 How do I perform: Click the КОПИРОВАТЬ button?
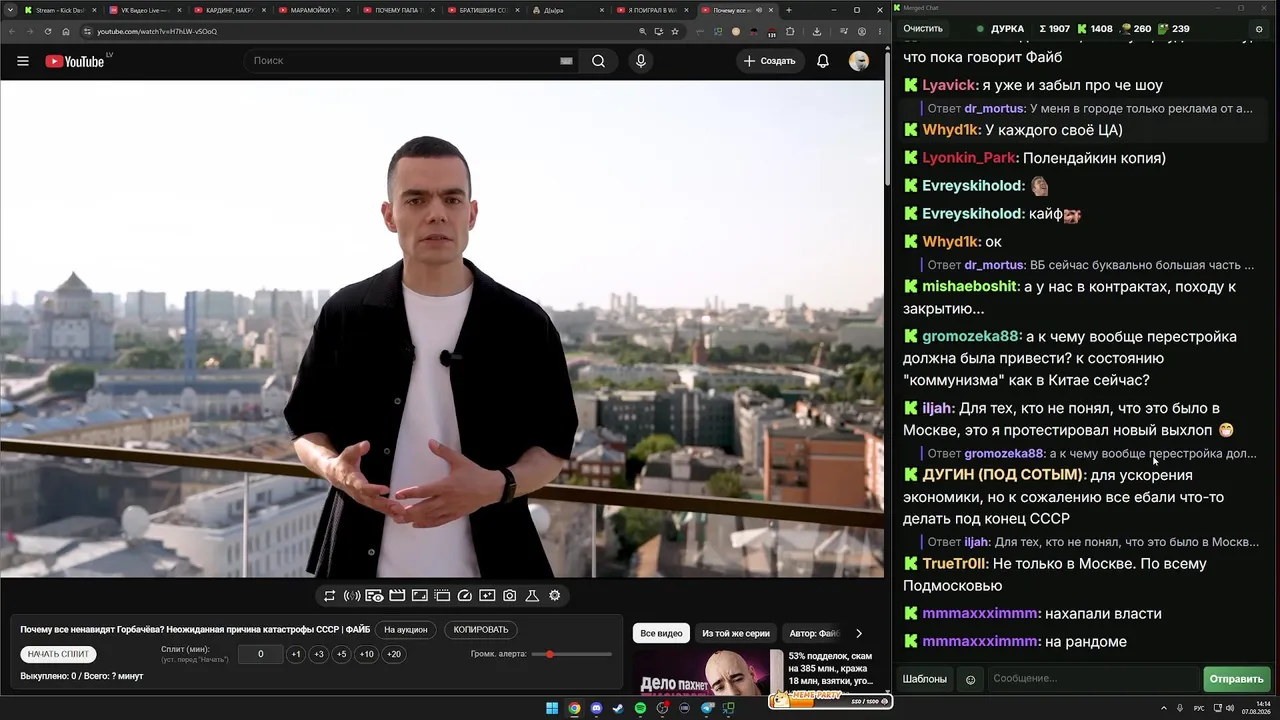pos(481,630)
